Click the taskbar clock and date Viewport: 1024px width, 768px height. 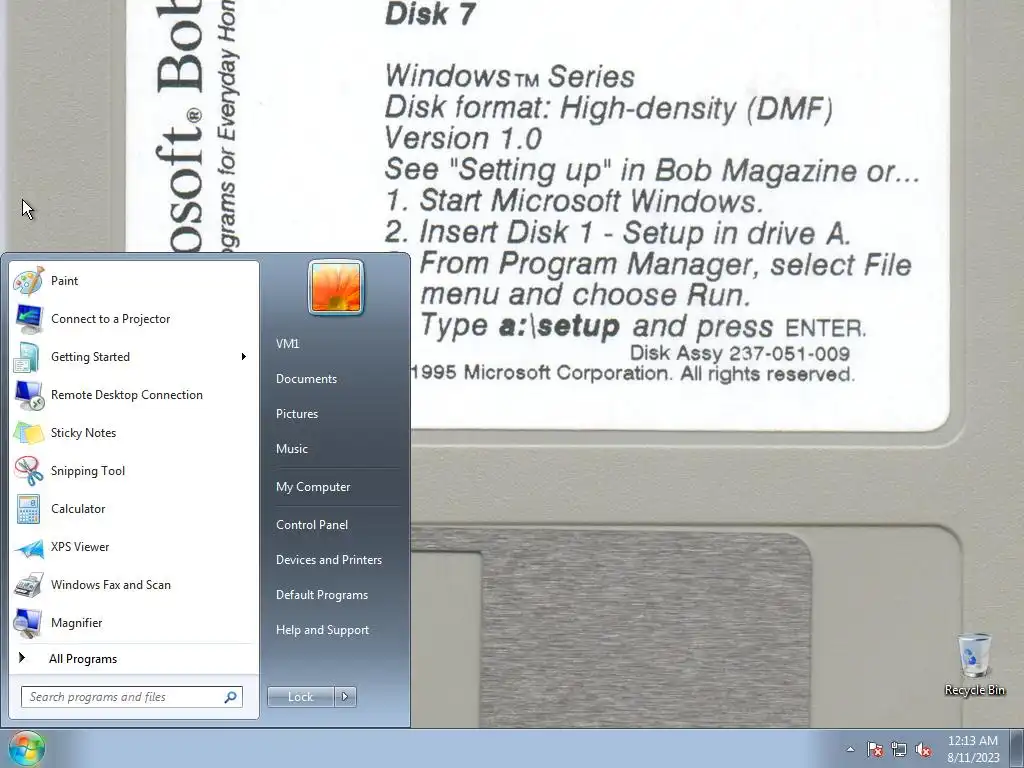973,749
